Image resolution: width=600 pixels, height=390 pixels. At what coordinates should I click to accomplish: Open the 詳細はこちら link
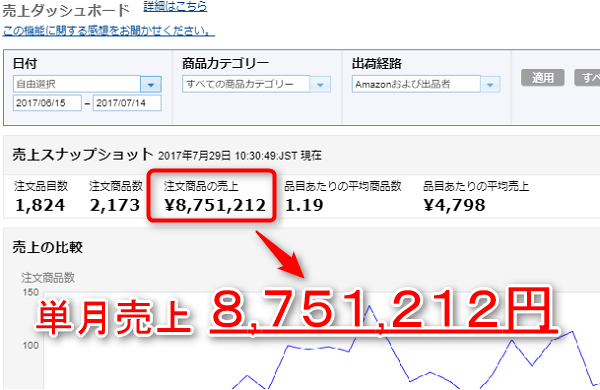(x=175, y=7)
